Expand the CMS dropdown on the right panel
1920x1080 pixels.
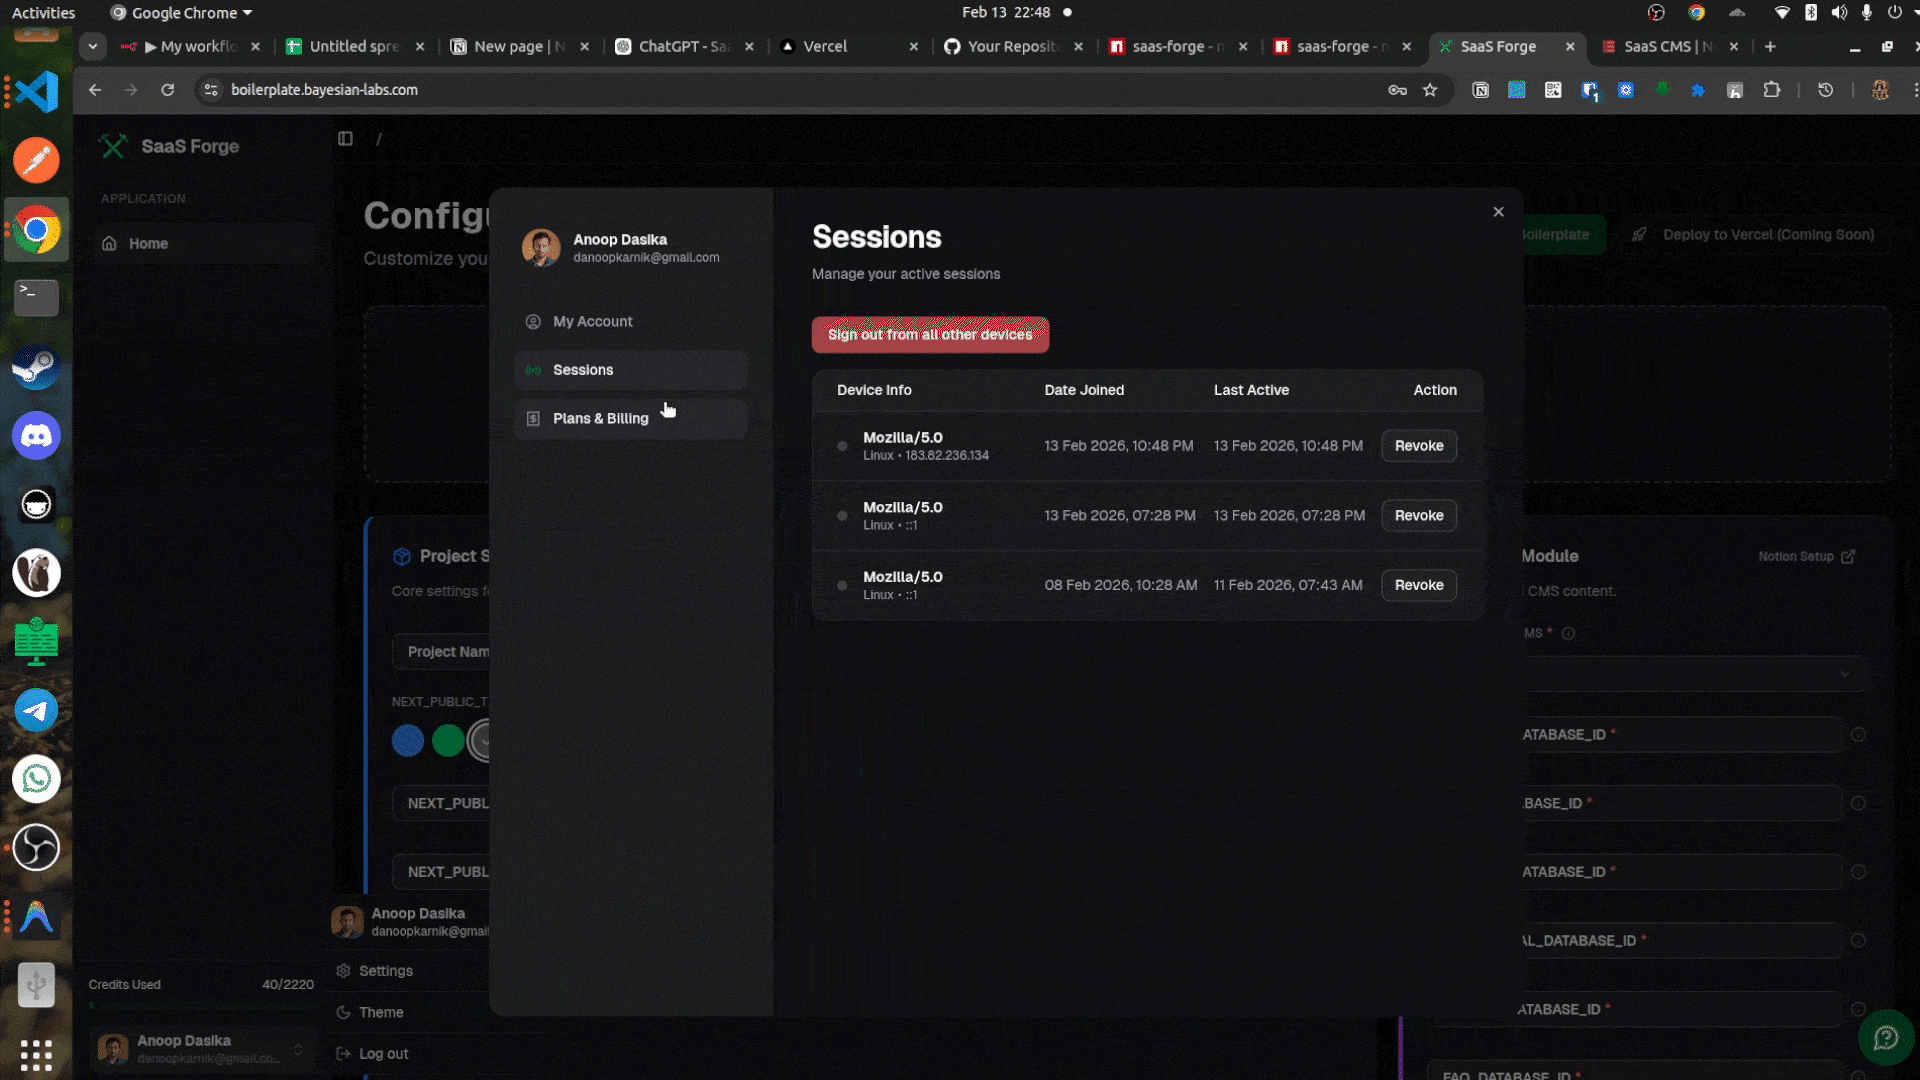(1843, 674)
